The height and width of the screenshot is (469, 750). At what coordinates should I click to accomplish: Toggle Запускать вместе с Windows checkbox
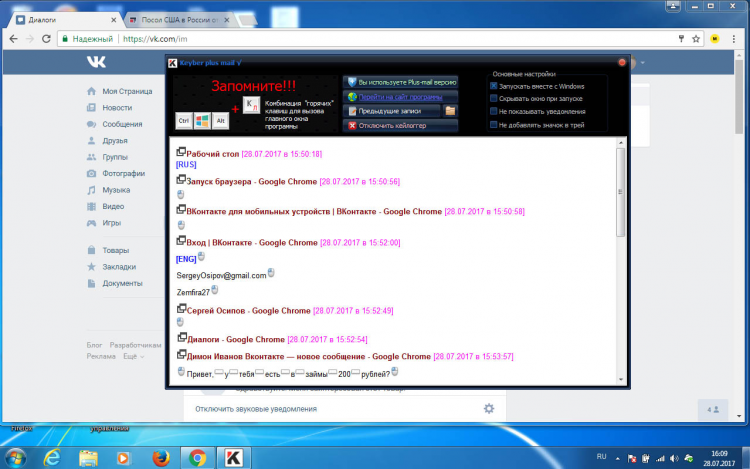click(x=494, y=86)
